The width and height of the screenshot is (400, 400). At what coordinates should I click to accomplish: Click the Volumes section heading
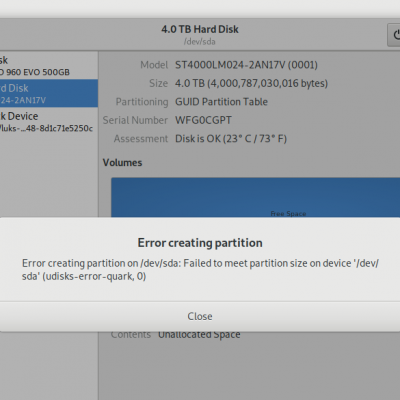[x=122, y=163]
